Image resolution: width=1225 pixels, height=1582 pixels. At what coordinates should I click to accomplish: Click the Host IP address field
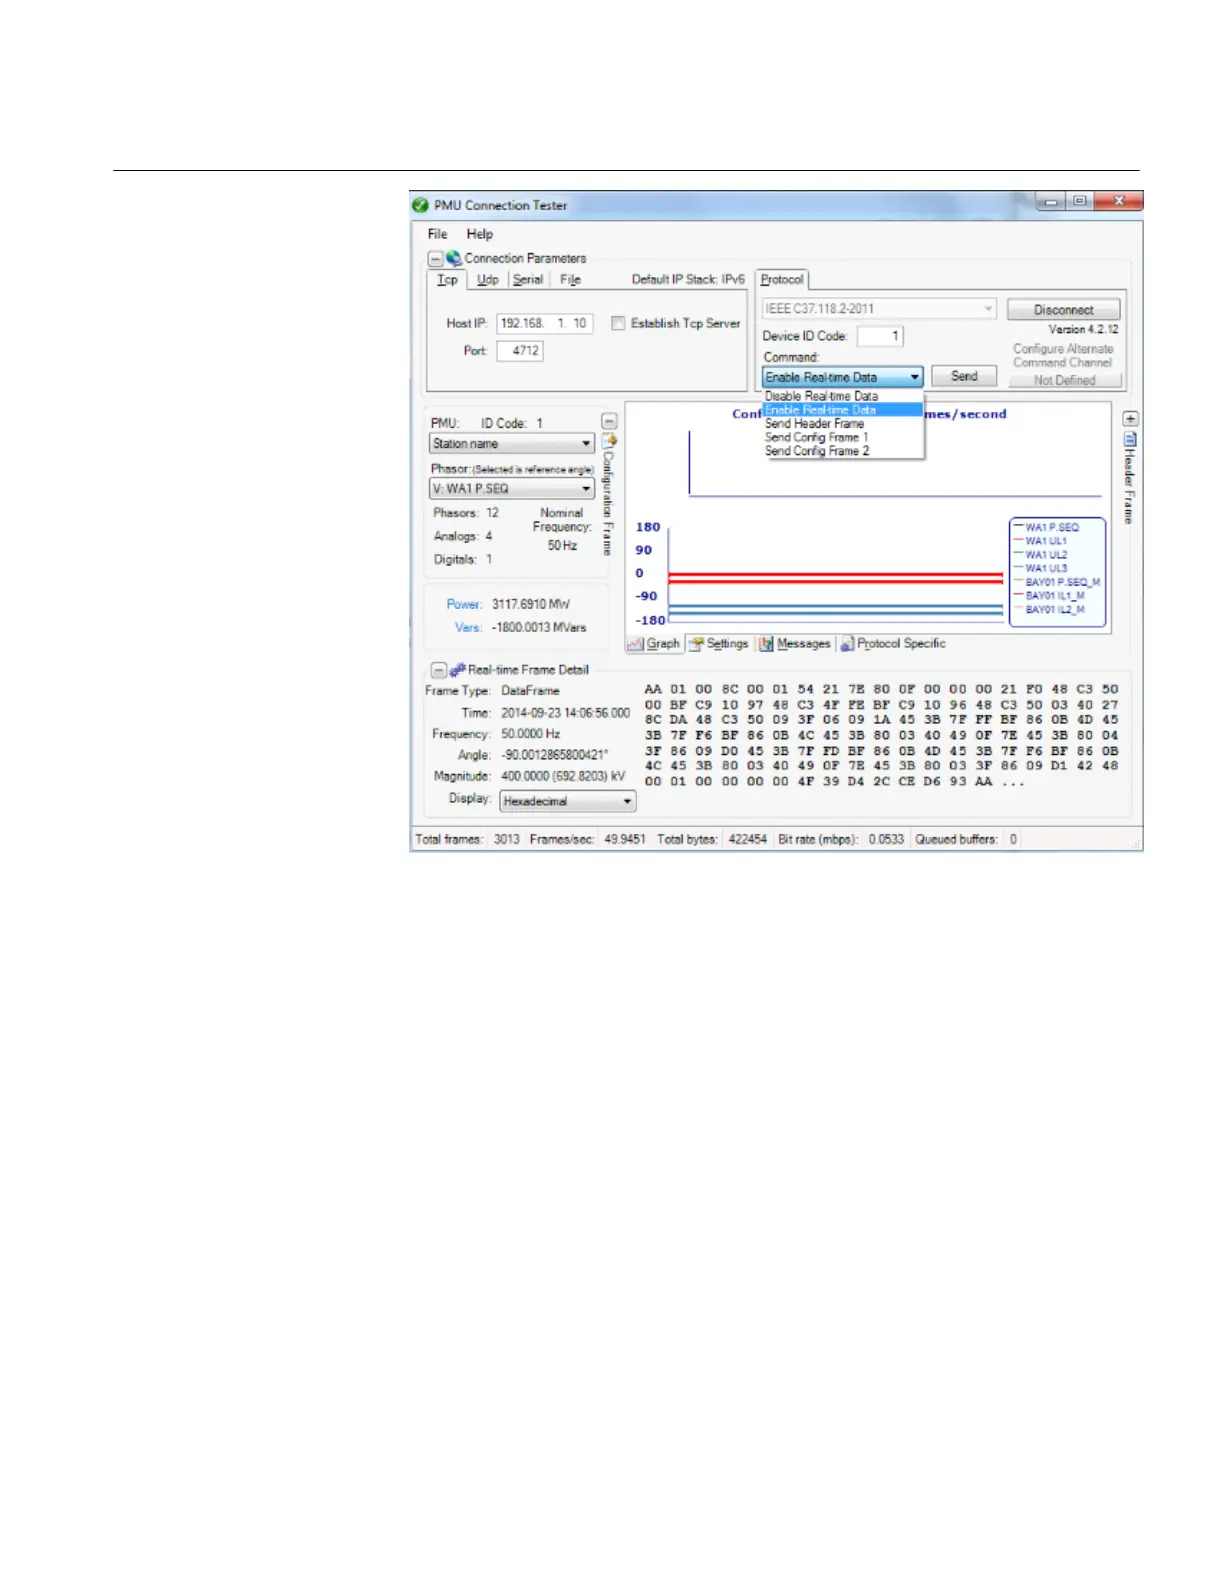545,323
